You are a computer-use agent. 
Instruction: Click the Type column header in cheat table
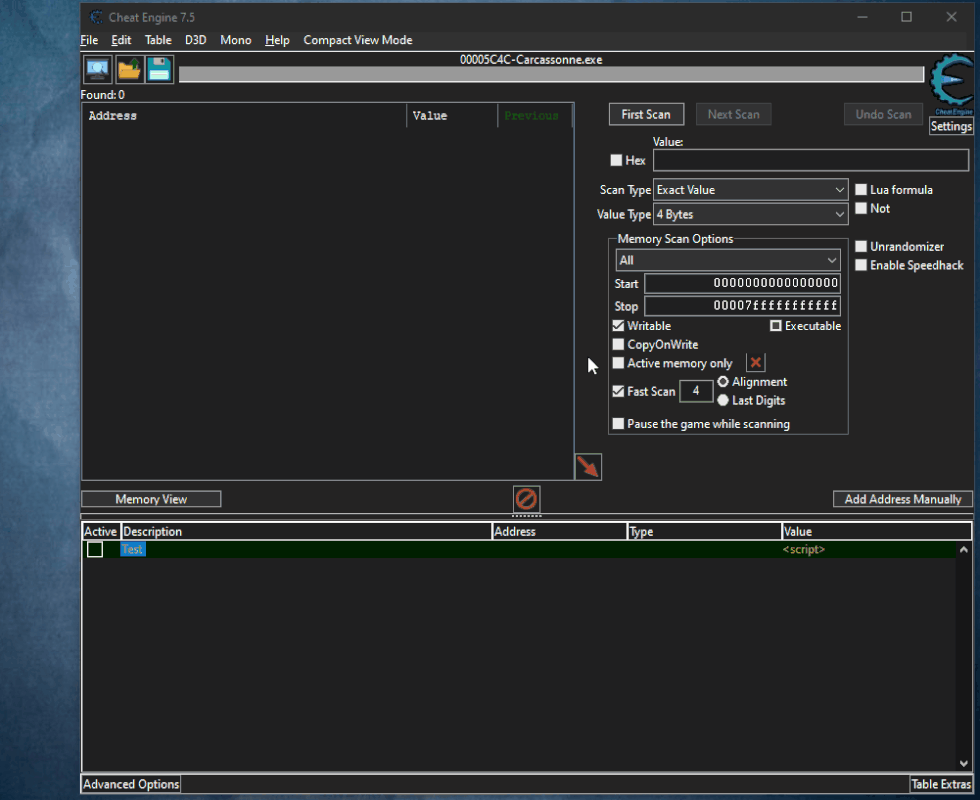tap(704, 531)
